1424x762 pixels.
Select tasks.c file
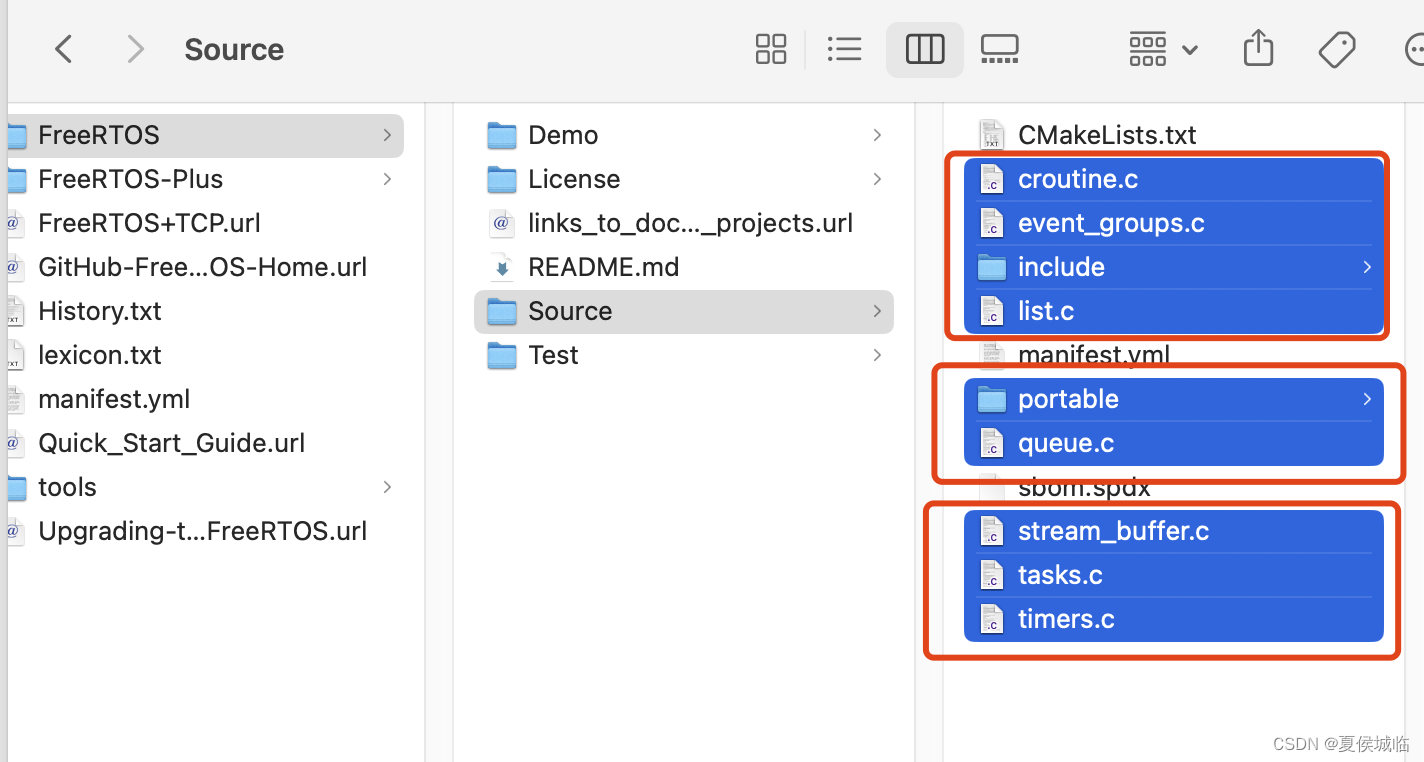coord(1174,575)
